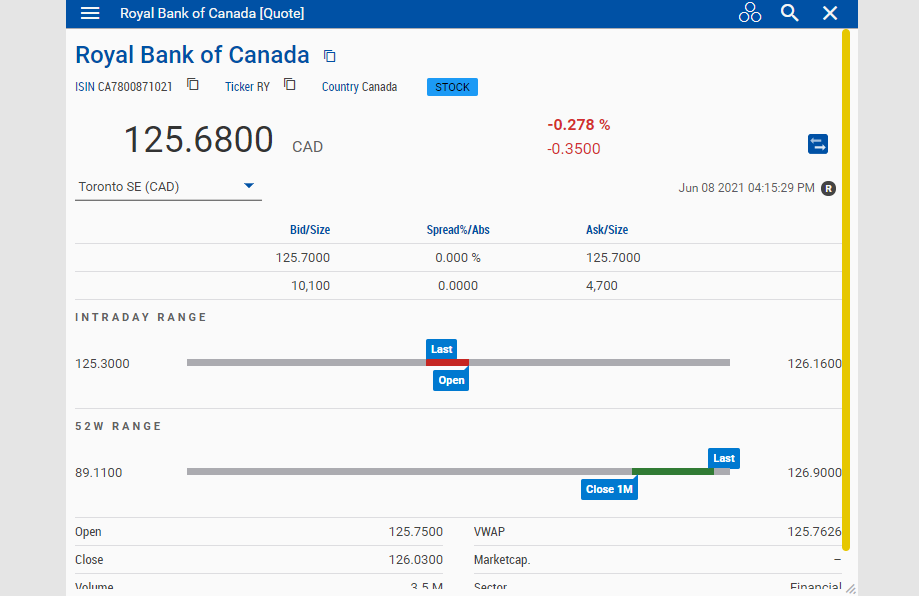Click the bid size 10,100

coord(311,286)
